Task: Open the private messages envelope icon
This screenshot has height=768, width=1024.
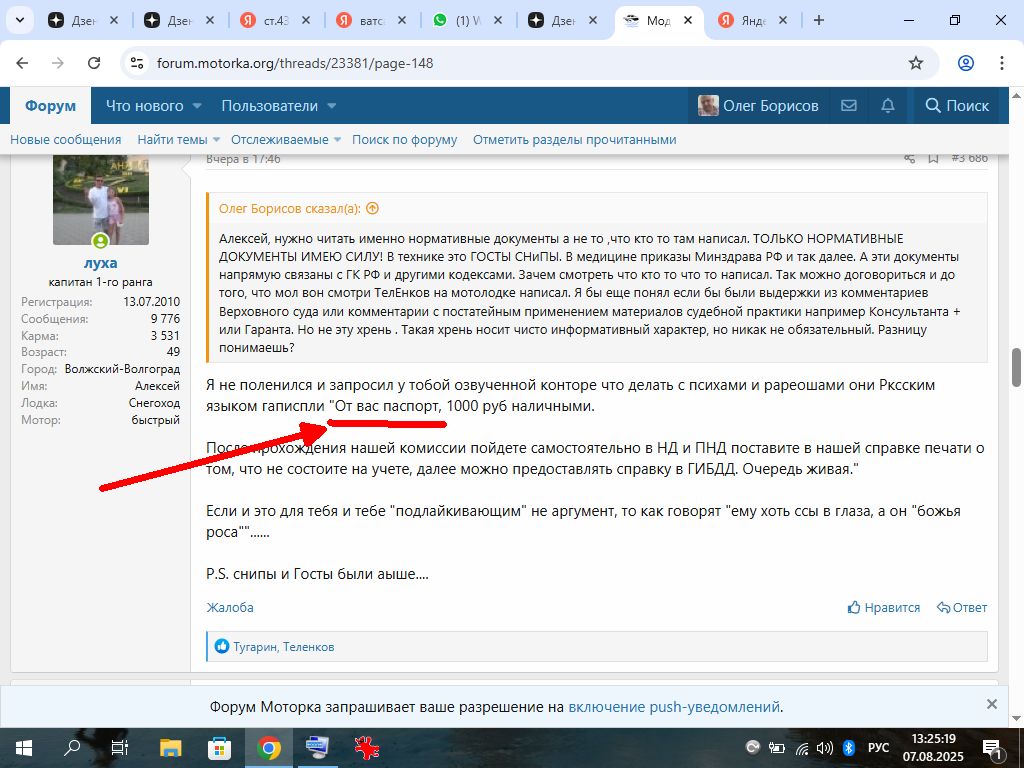Action: (849, 106)
